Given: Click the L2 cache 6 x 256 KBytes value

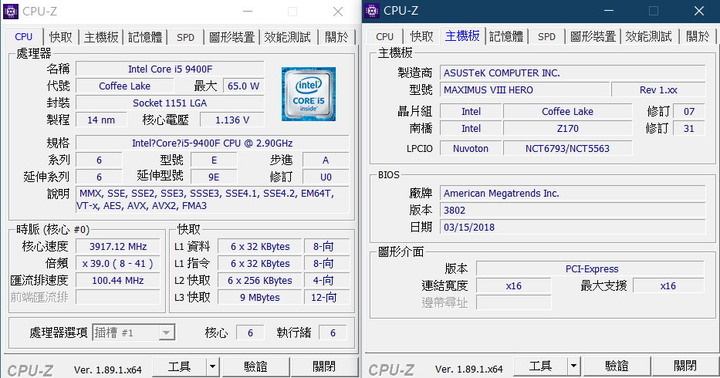Looking at the screenshot, I should (x=260, y=281).
